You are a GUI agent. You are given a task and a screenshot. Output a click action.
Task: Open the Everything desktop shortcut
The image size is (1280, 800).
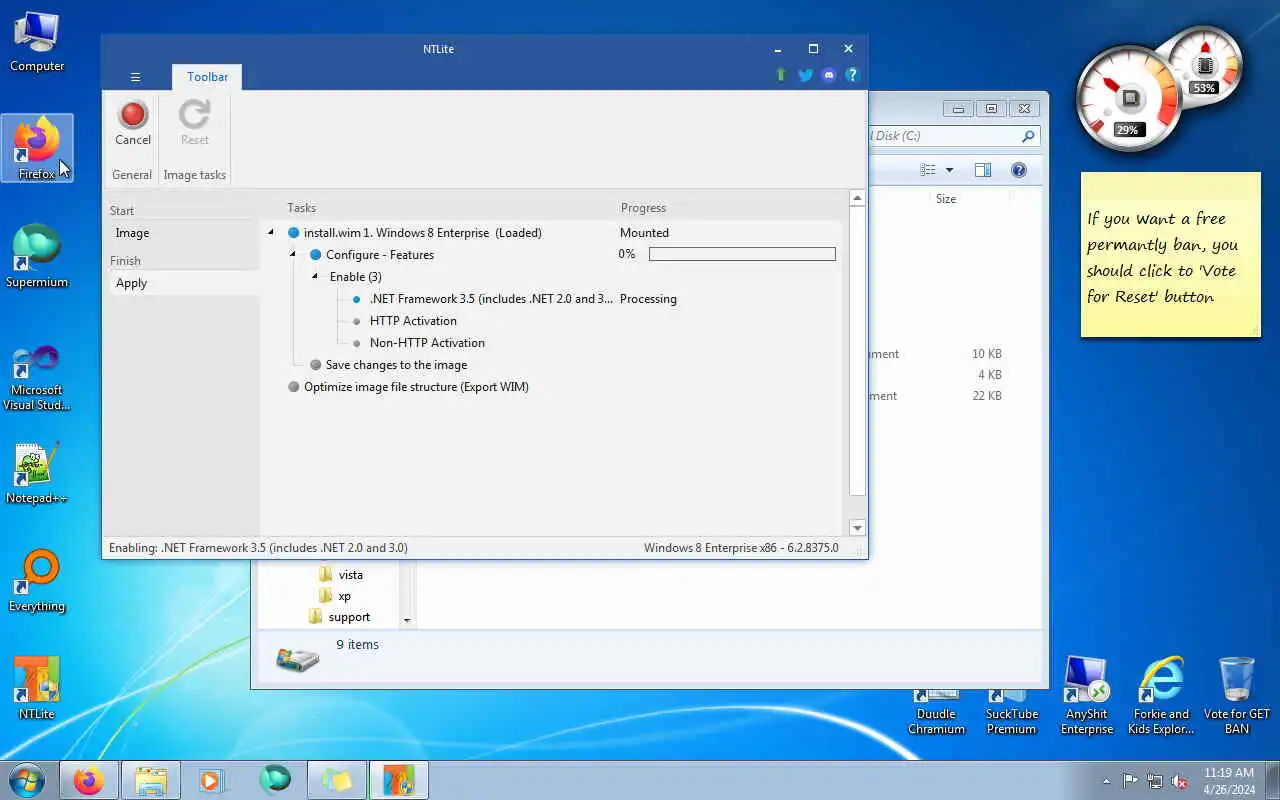click(x=37, y=582)
